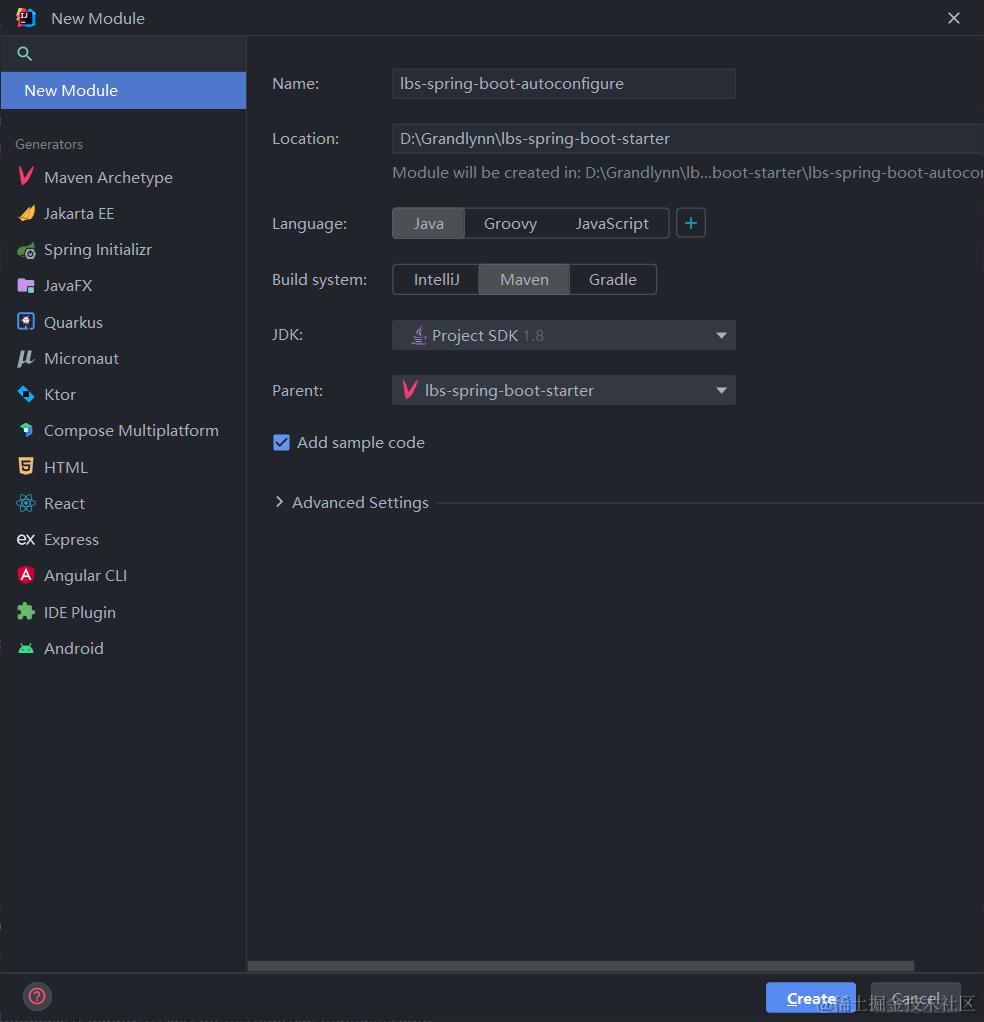The width and height of the screenshot is (984, 1022).
Task: Click the Quarkus icon
Action: pos(26,322)
